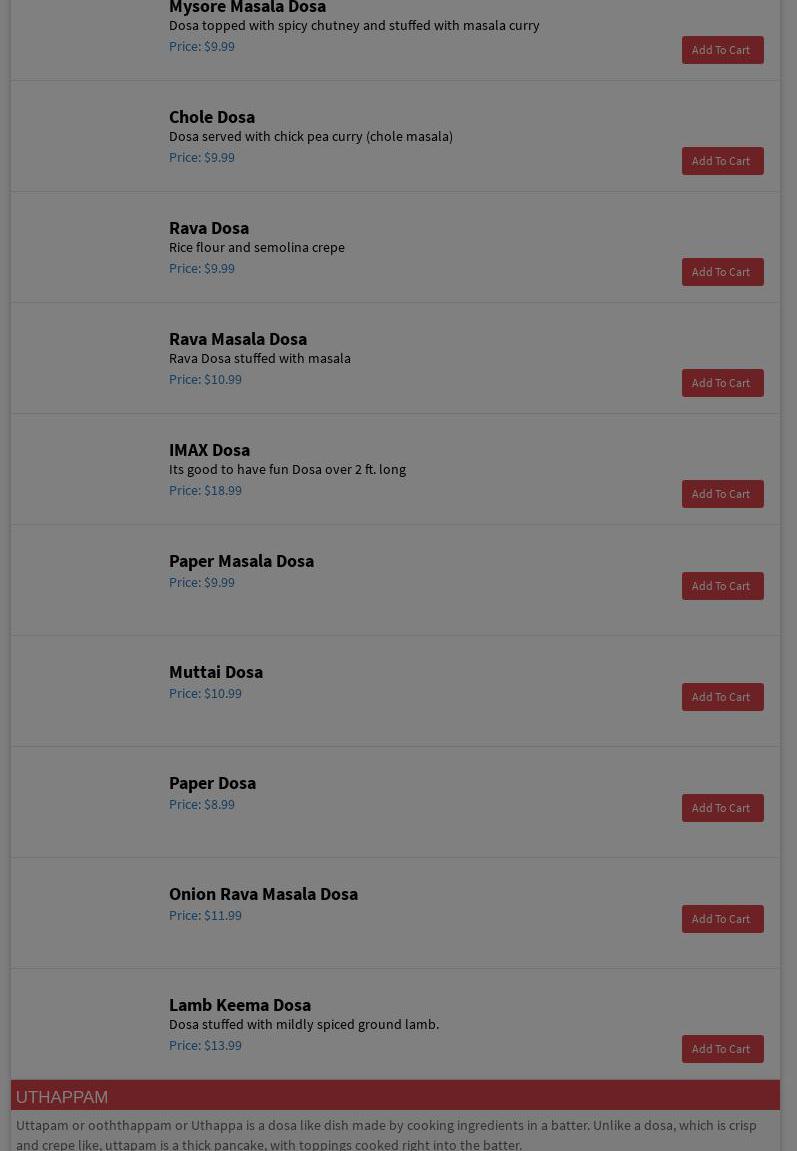
Task: Add Chole Dosa to cart
Action: pyautogui.click(x=722, y=161)
